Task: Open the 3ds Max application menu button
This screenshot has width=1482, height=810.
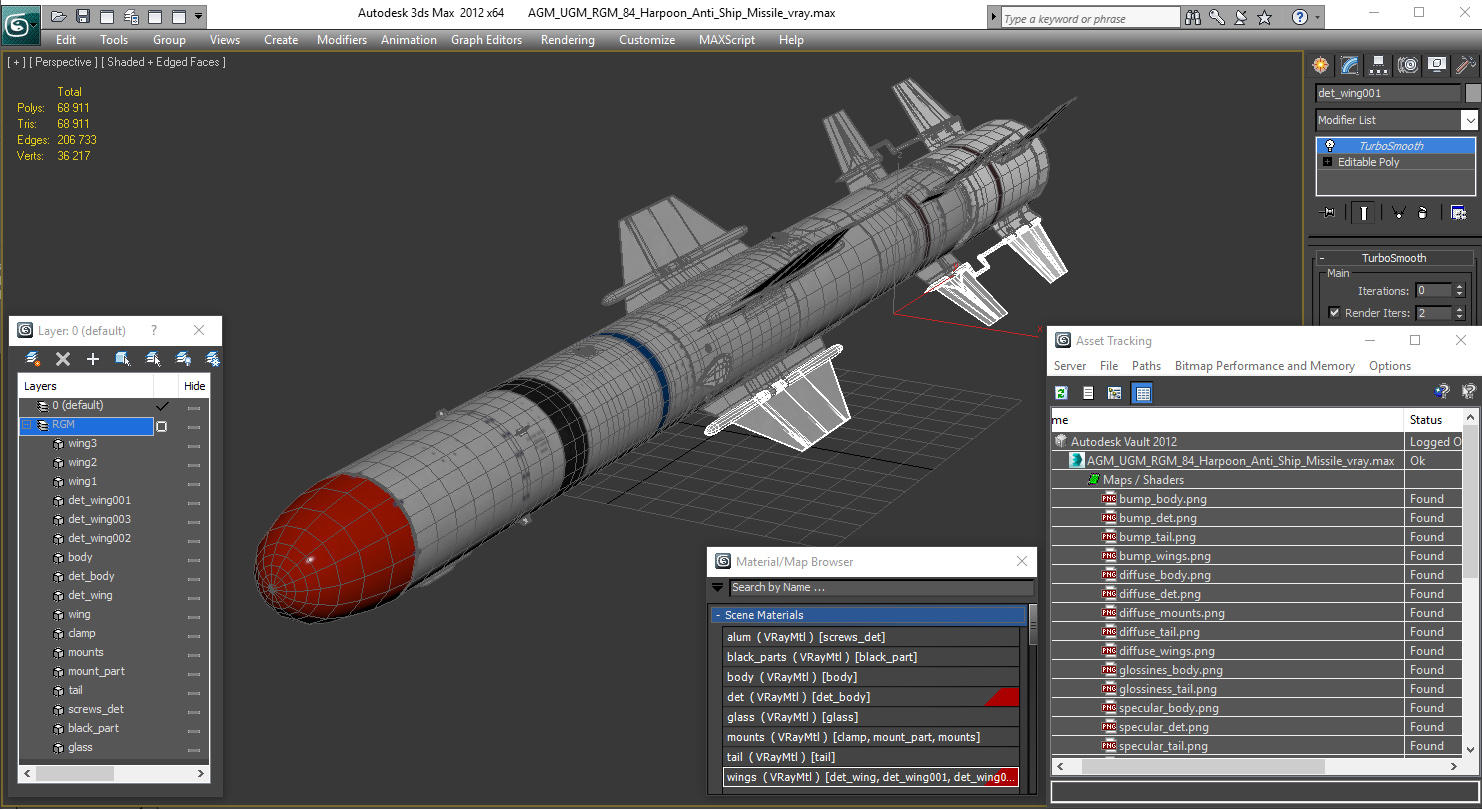Action: 20,23
